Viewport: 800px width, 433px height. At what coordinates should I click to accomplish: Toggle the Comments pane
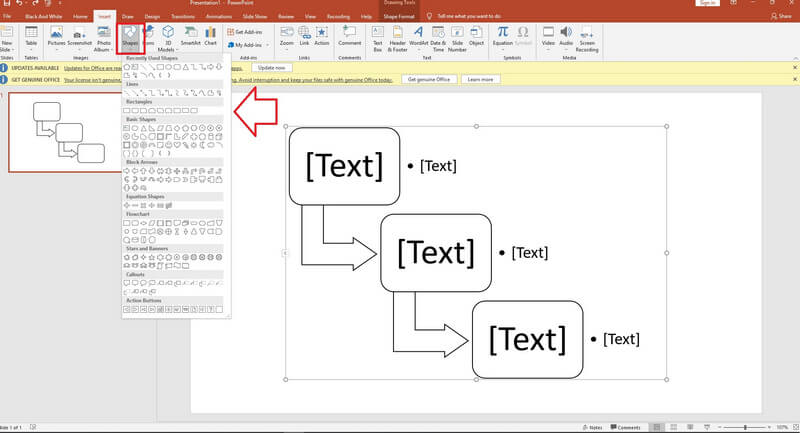[x=626, y=427]
